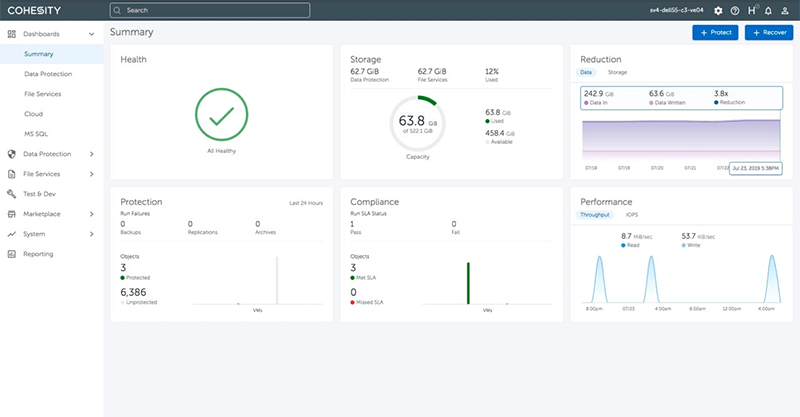Click the Reduction area chart
800x417 pixels.
coord(681,139)
